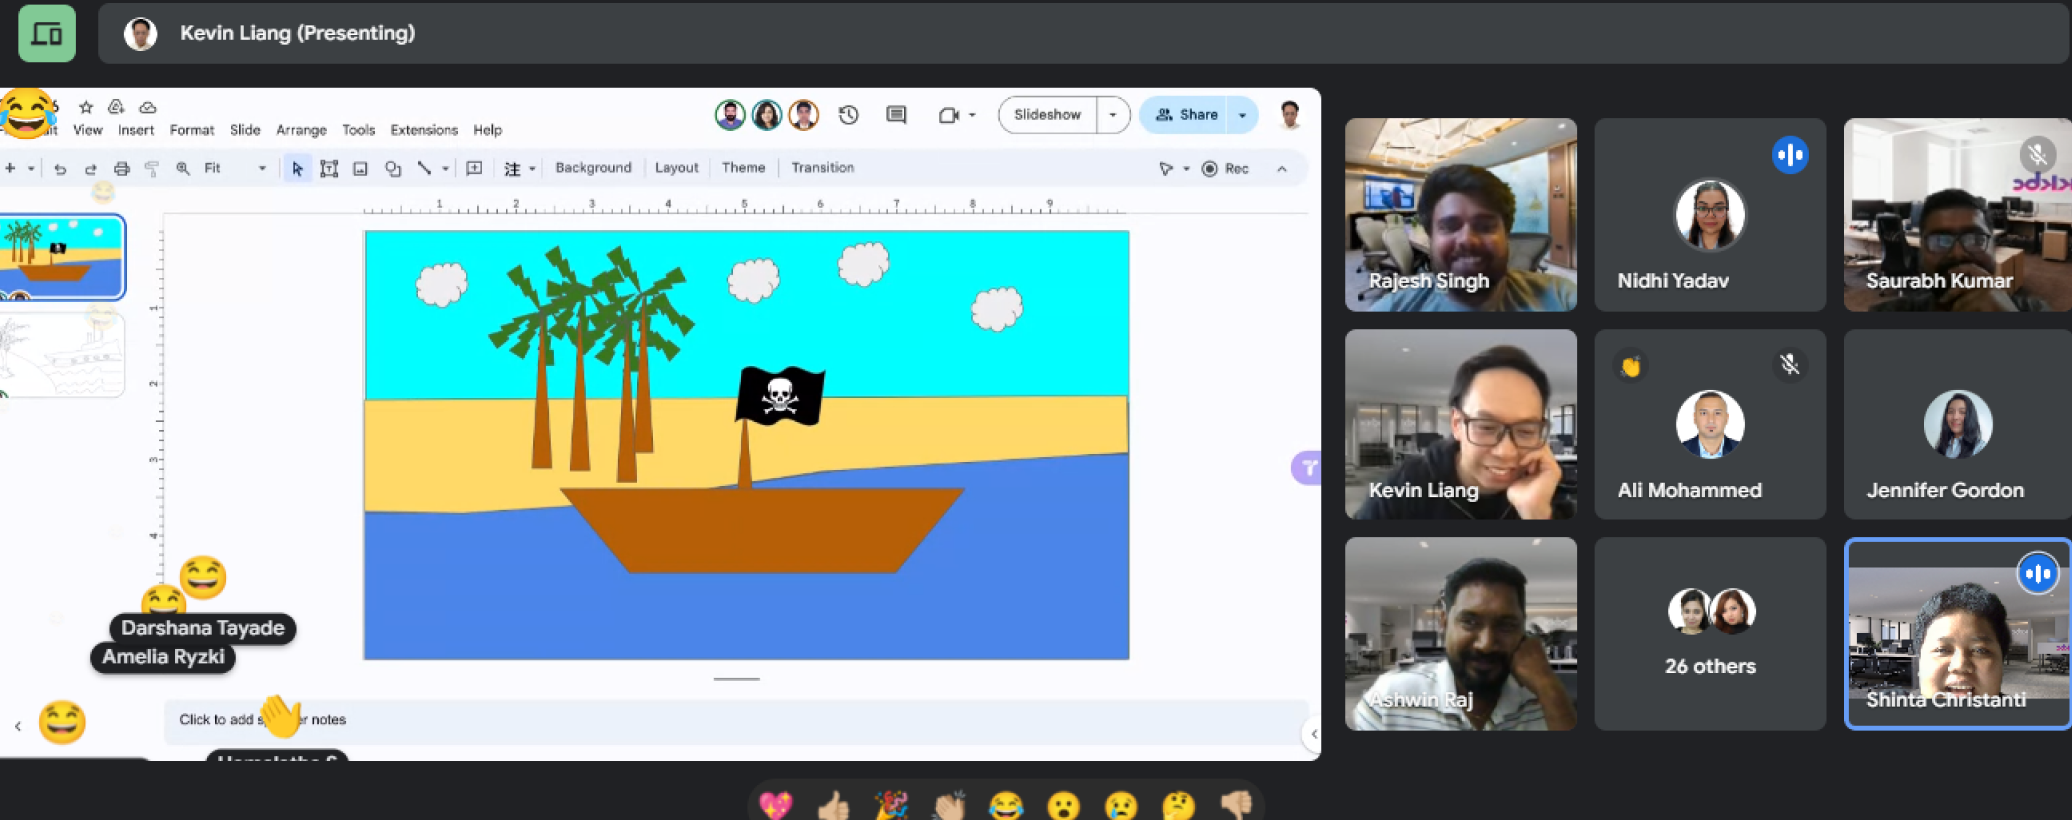2072x820 pixels.
Task: Hide the menus with the collapse chevron
Action: pyautogui.click(x=1282, y=168)
